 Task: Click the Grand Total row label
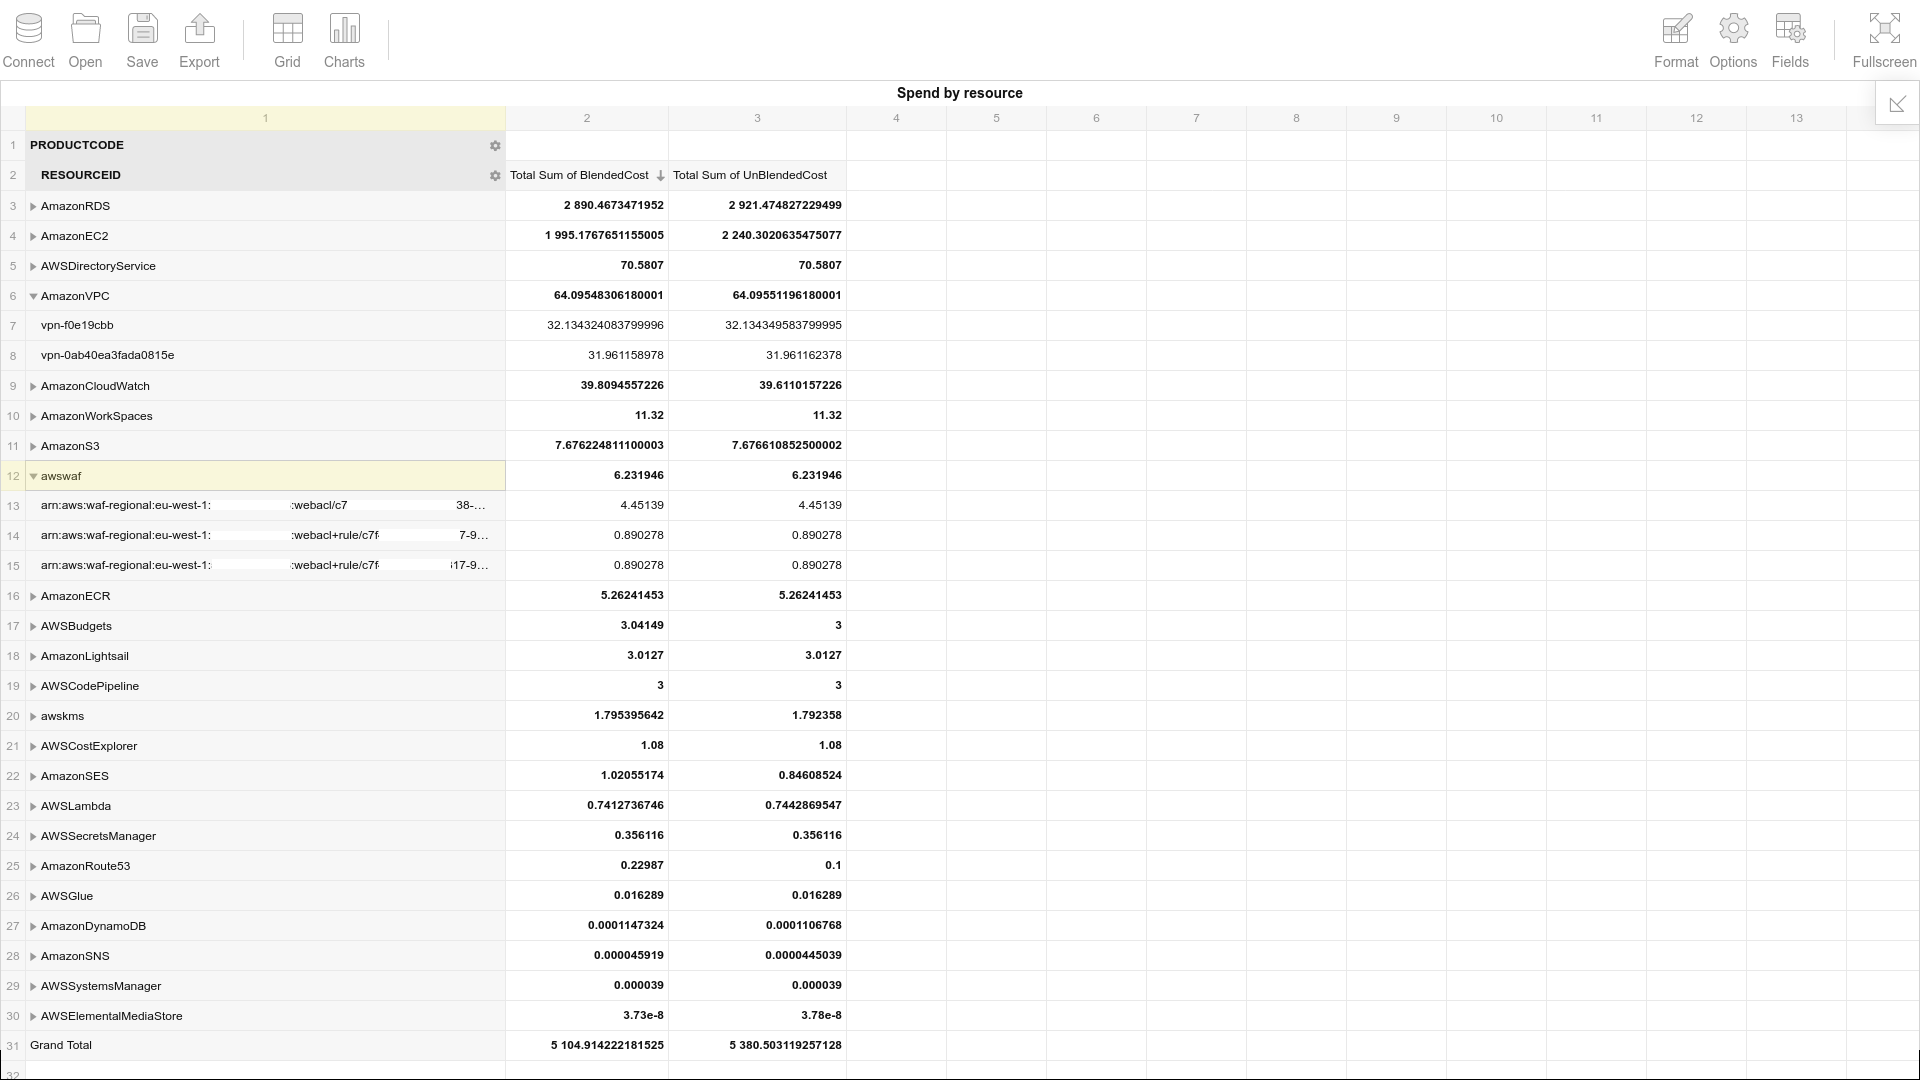point(61,1045)
